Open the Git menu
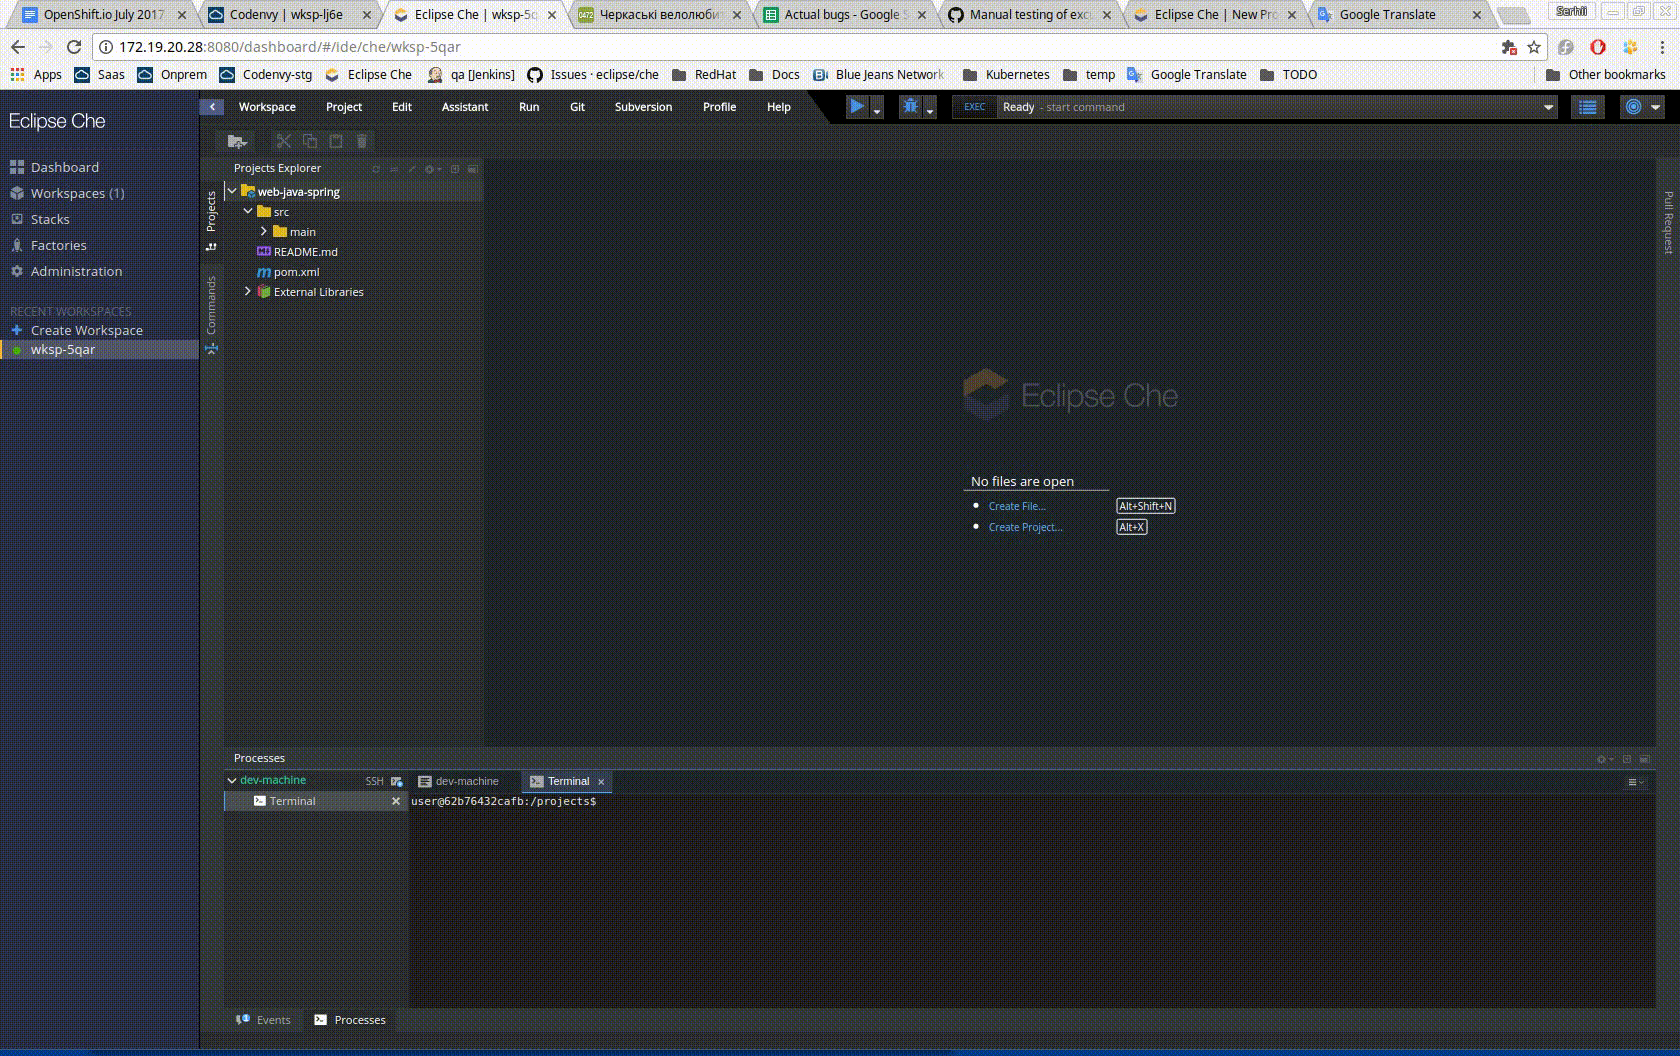 click(x=577, y=107)
